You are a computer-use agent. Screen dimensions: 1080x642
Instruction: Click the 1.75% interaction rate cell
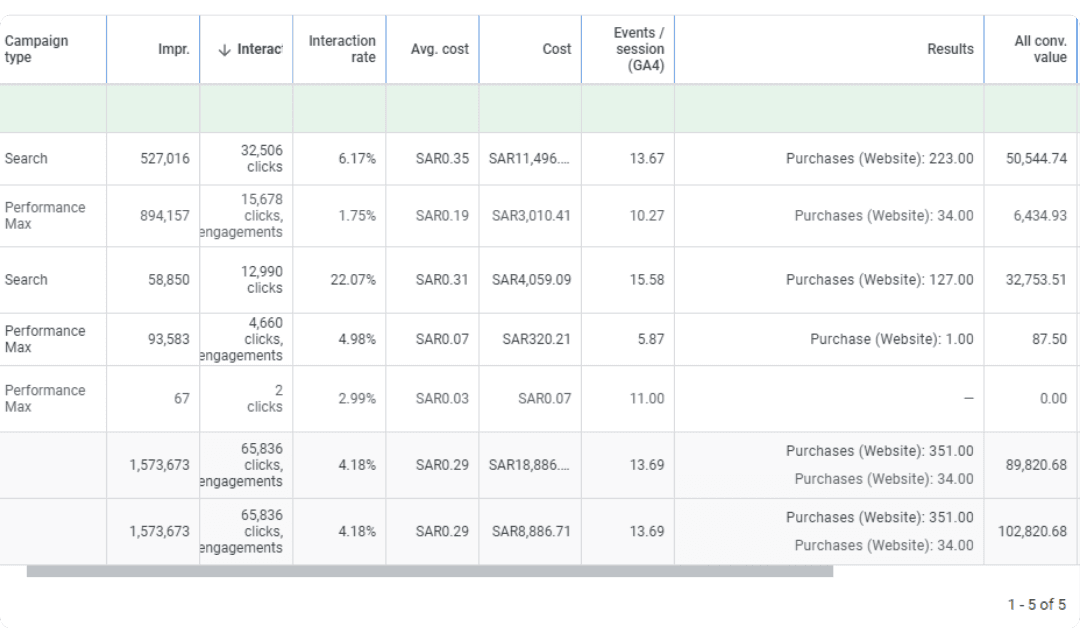(x=357, y=216)
